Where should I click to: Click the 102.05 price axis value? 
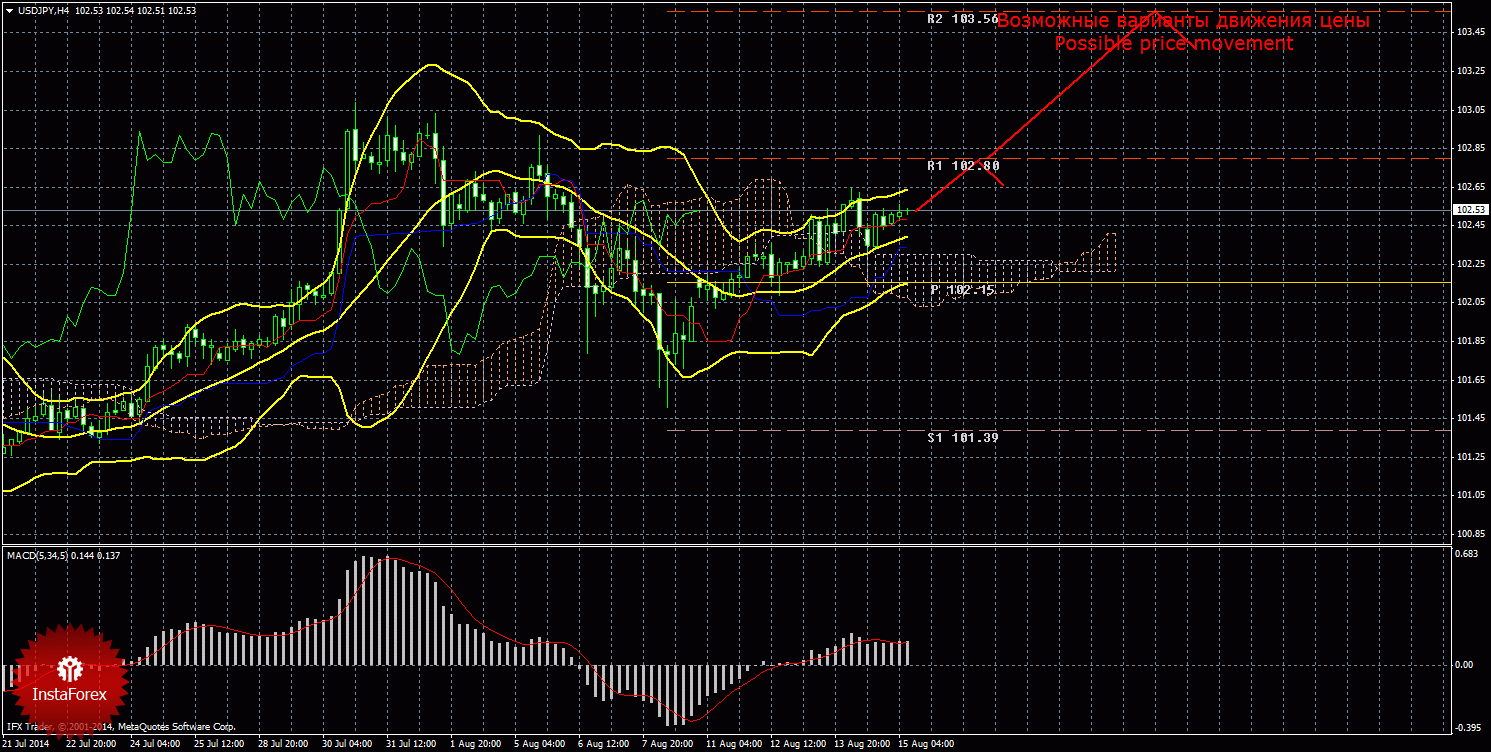point(1470,303)
